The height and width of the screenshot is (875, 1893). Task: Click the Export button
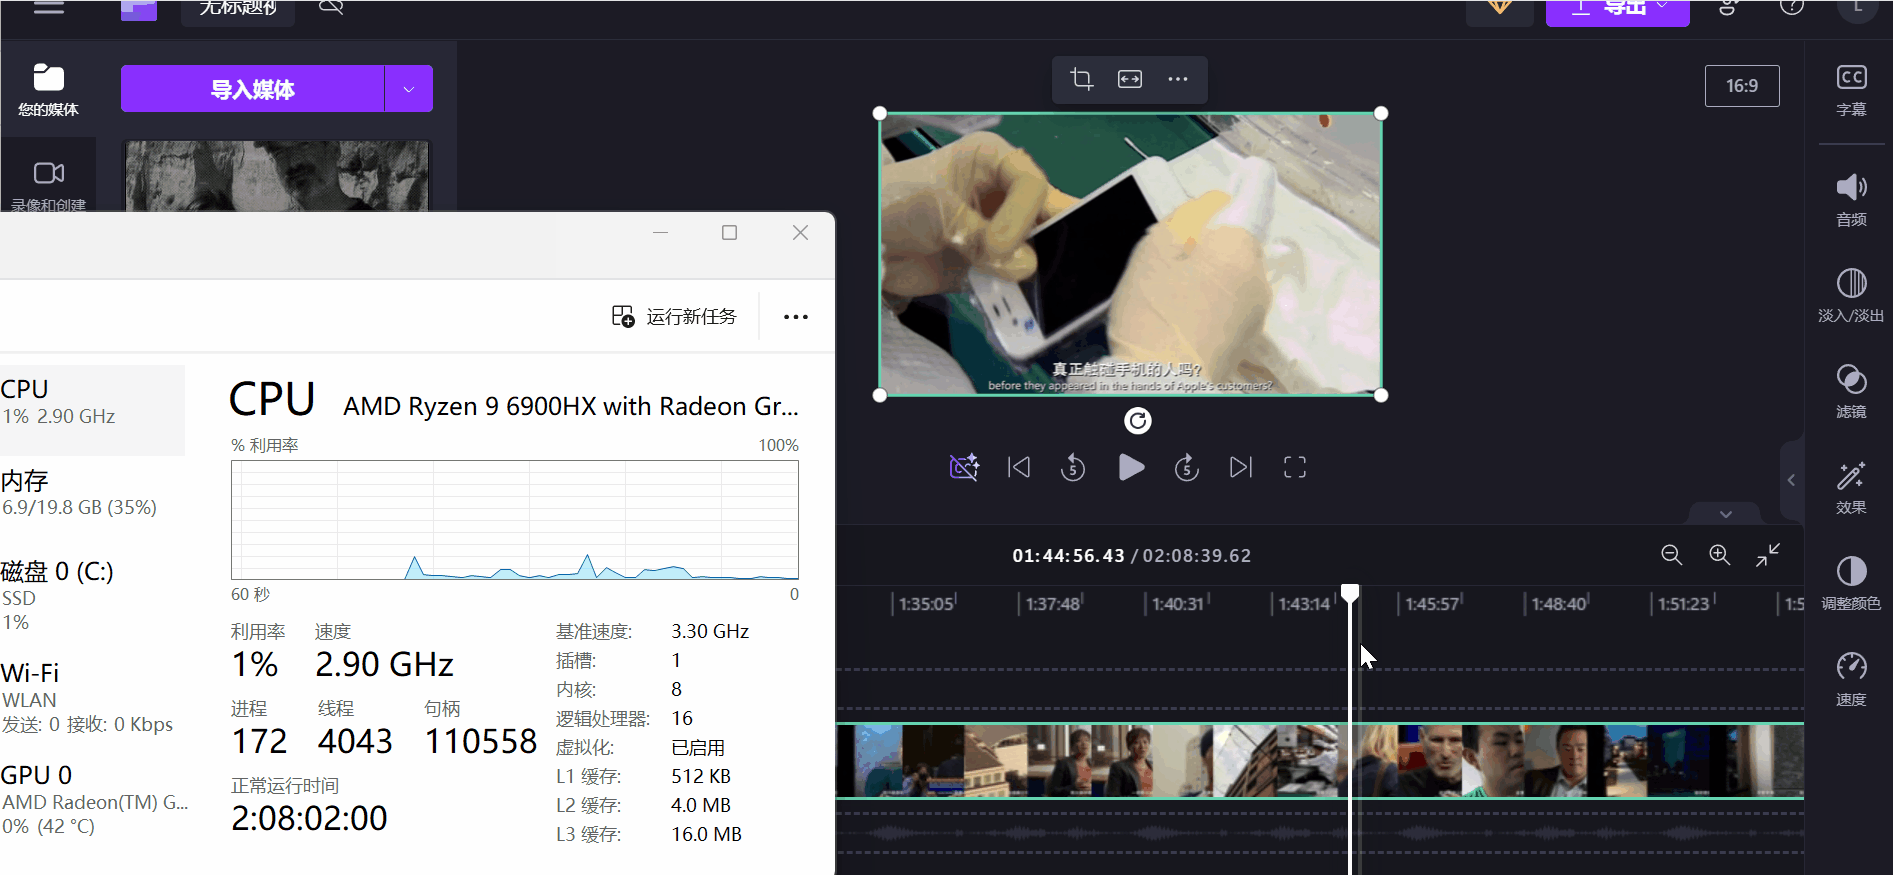1618,10
